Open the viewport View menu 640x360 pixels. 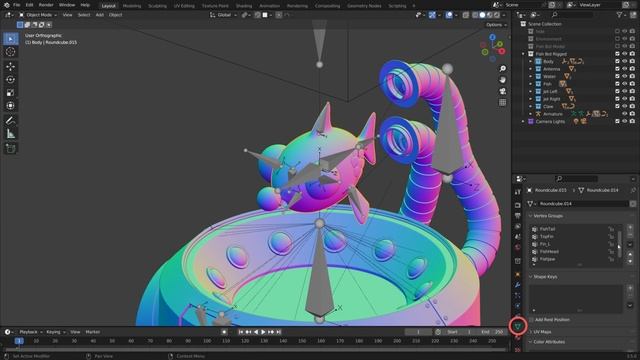point(67,15)
